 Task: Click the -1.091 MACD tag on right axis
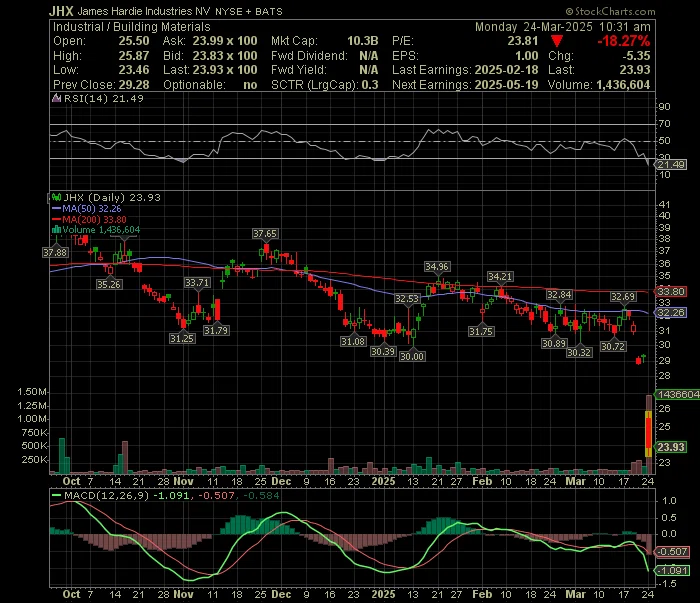(673, 570)
